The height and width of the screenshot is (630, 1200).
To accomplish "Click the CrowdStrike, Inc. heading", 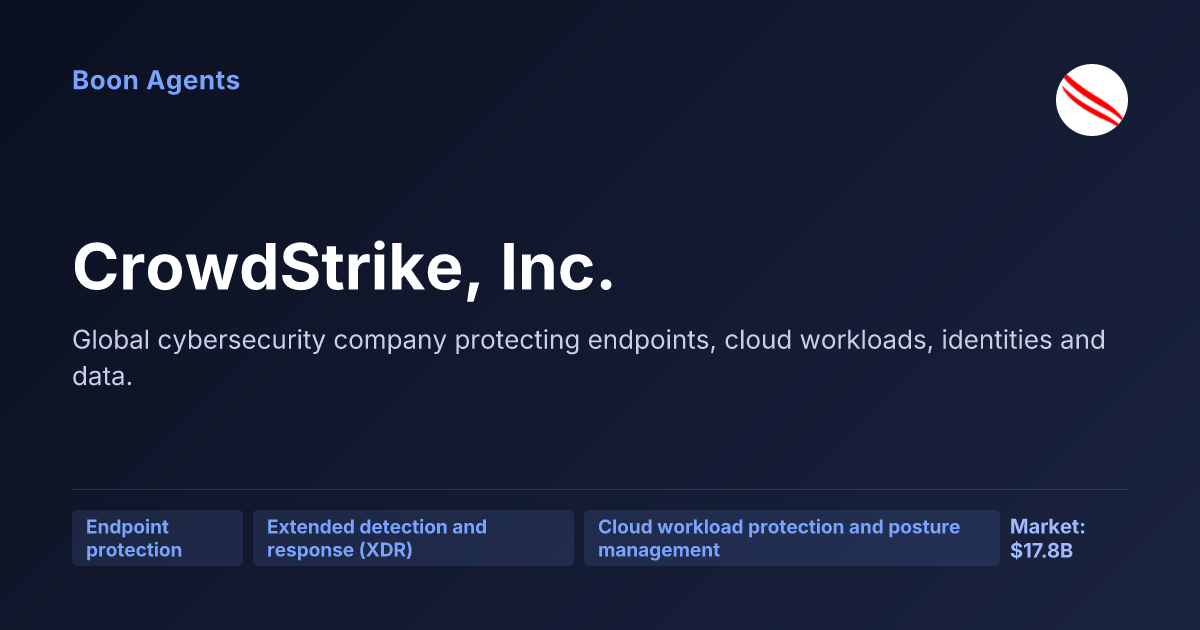I will (343, 268).
